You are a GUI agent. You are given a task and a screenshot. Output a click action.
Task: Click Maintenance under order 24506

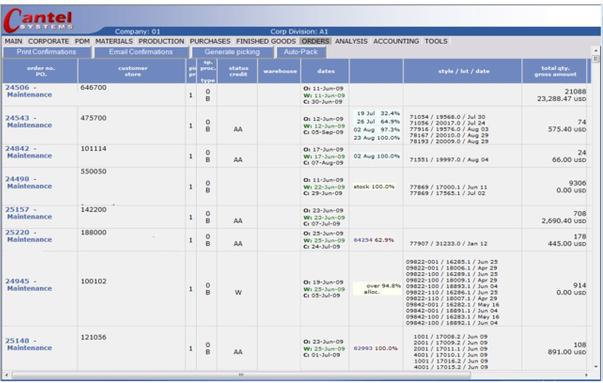(30, 95)
